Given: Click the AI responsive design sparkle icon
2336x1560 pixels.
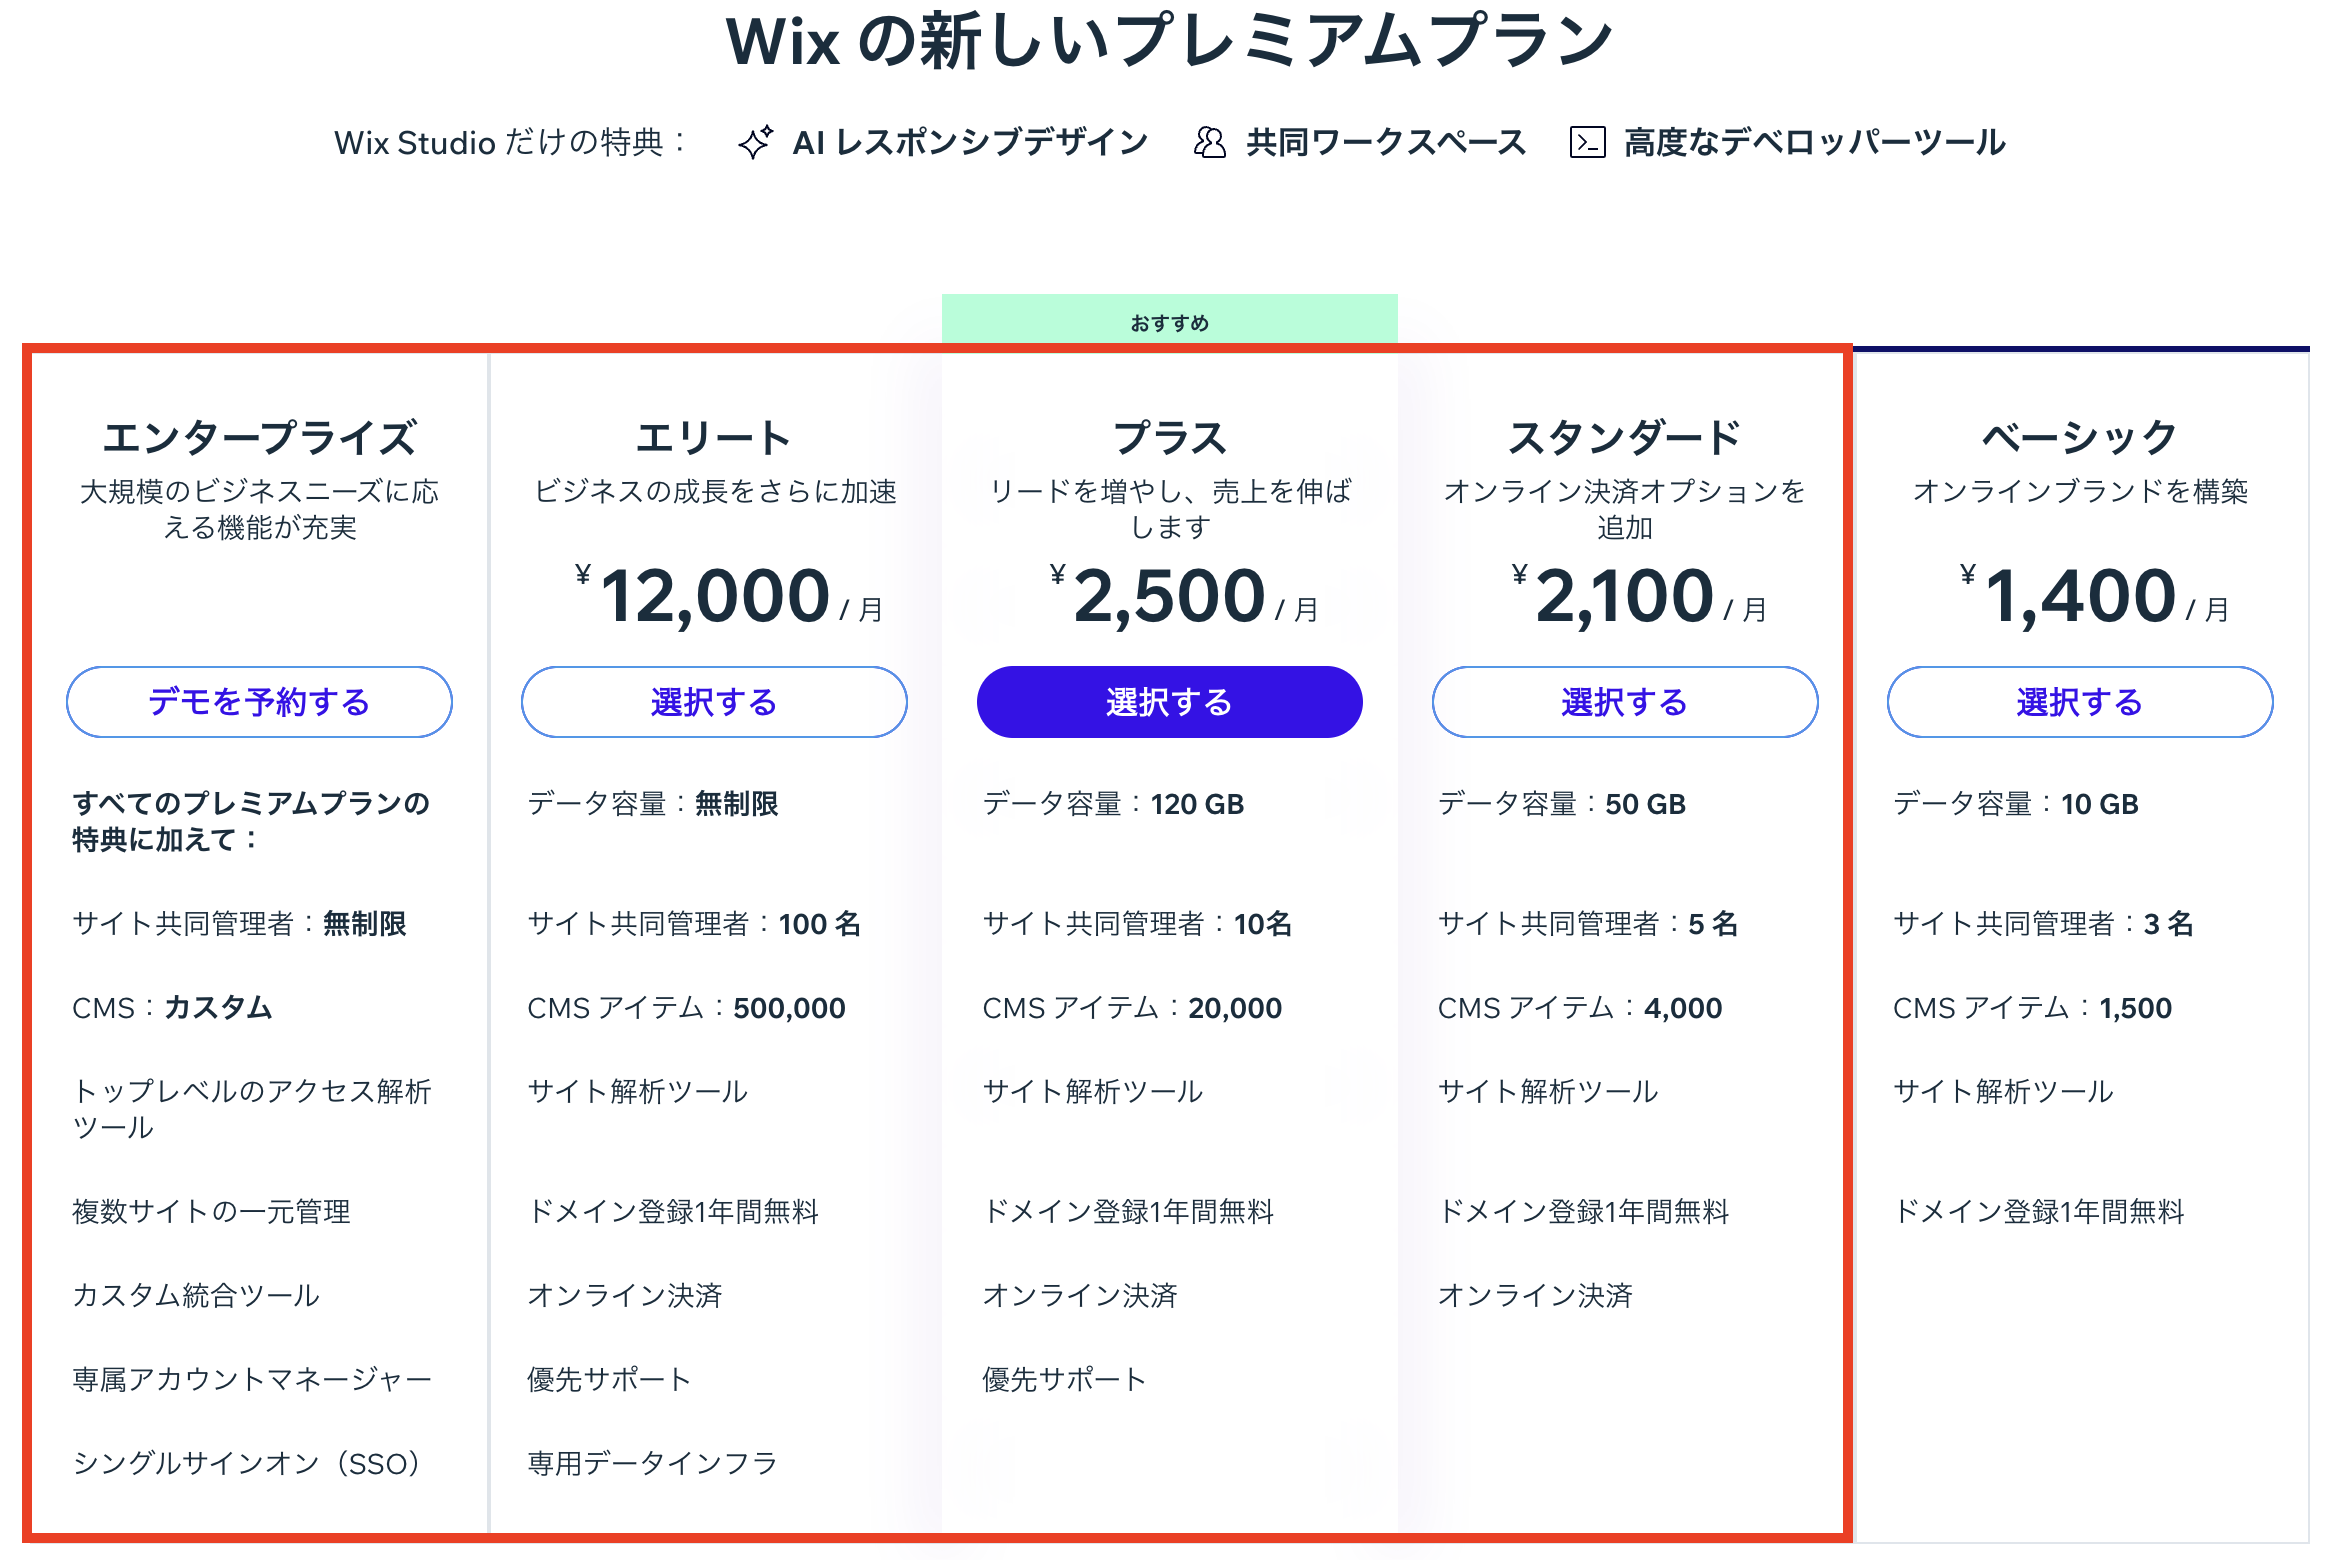Looking at the screenshot, I should coord(756,143).
